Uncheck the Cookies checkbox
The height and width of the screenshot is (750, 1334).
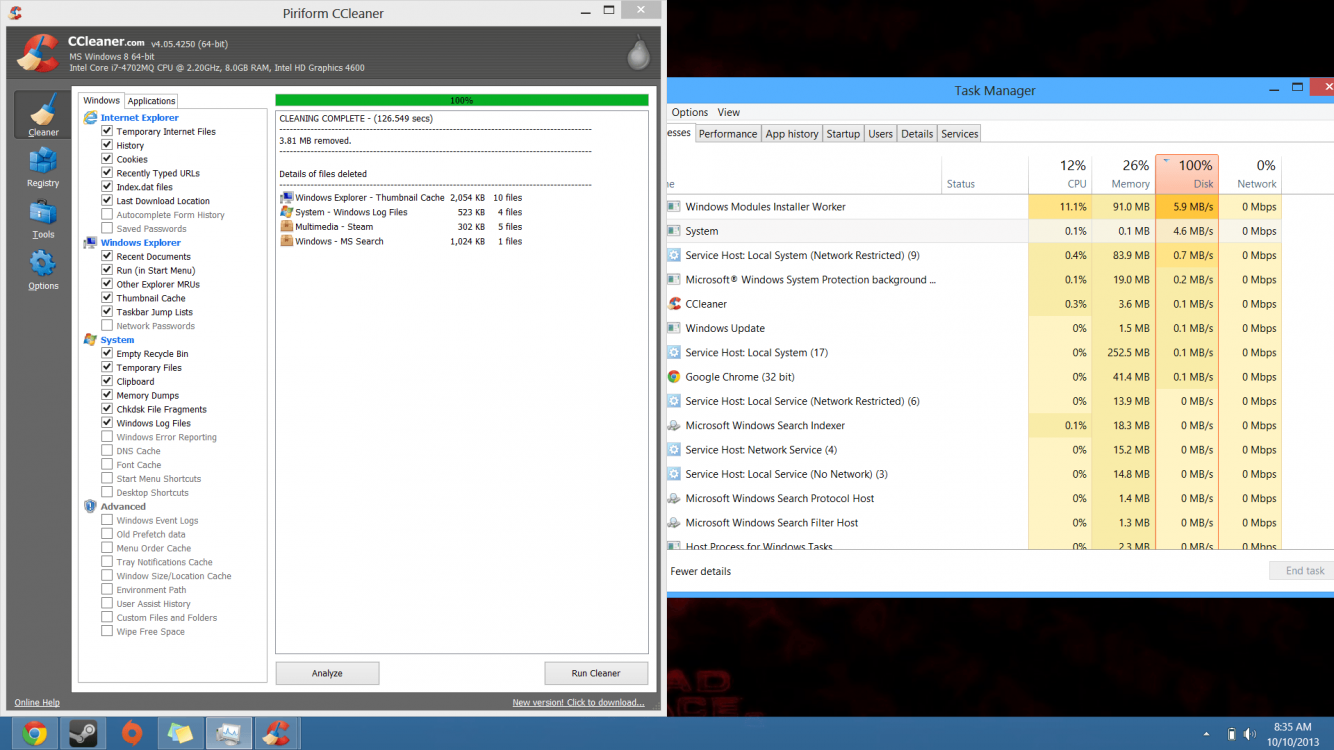[107, 159]
